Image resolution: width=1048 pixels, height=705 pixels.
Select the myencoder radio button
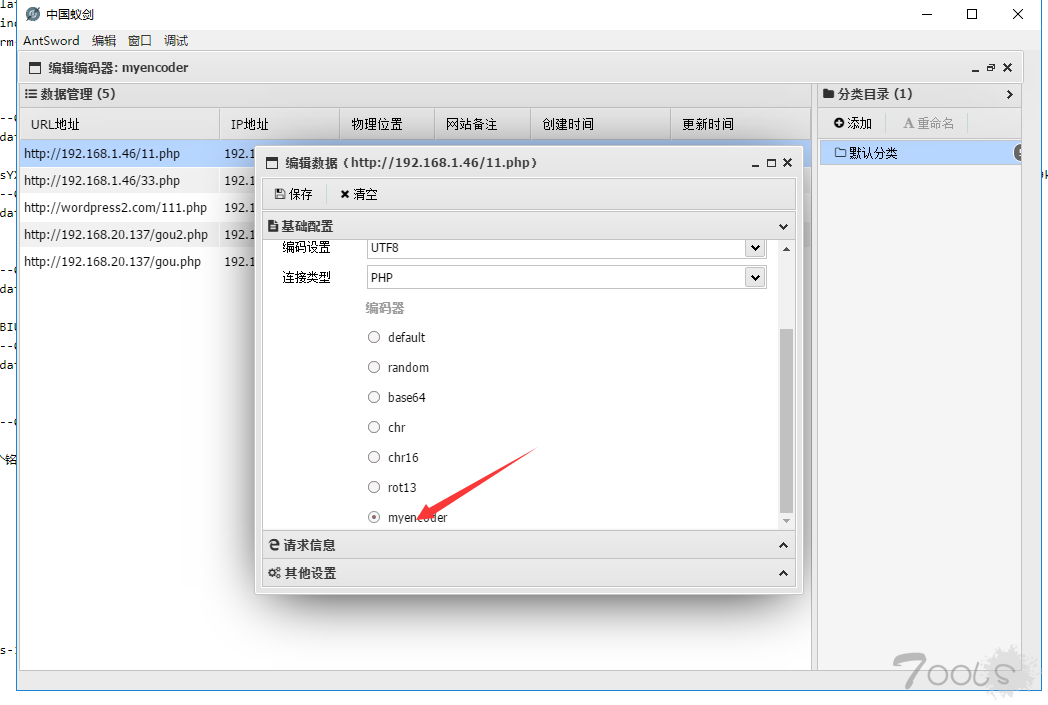374,517
